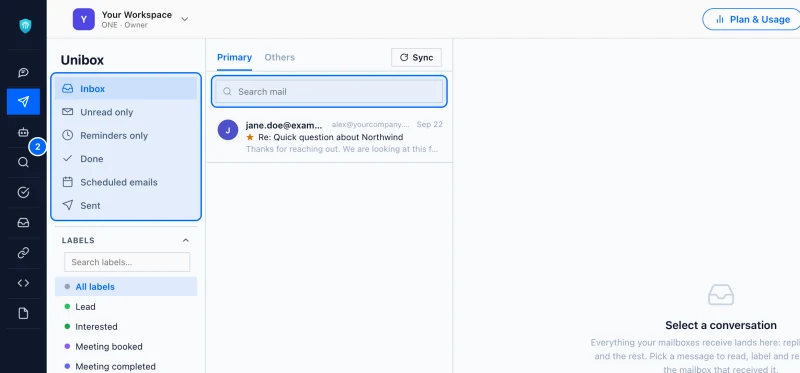Open the code brackets sidebar icon
800x373 pixels.
click(x=23, y=283)
